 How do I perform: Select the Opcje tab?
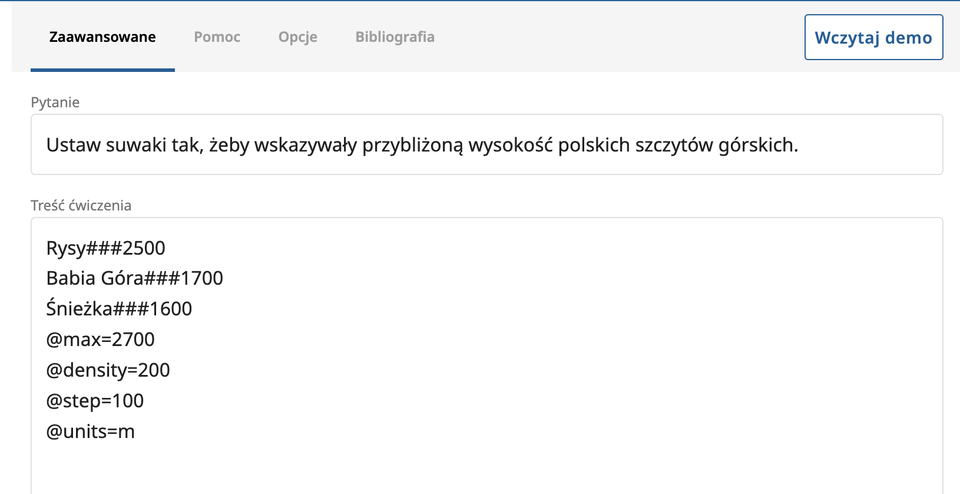(x=298, y=37)
